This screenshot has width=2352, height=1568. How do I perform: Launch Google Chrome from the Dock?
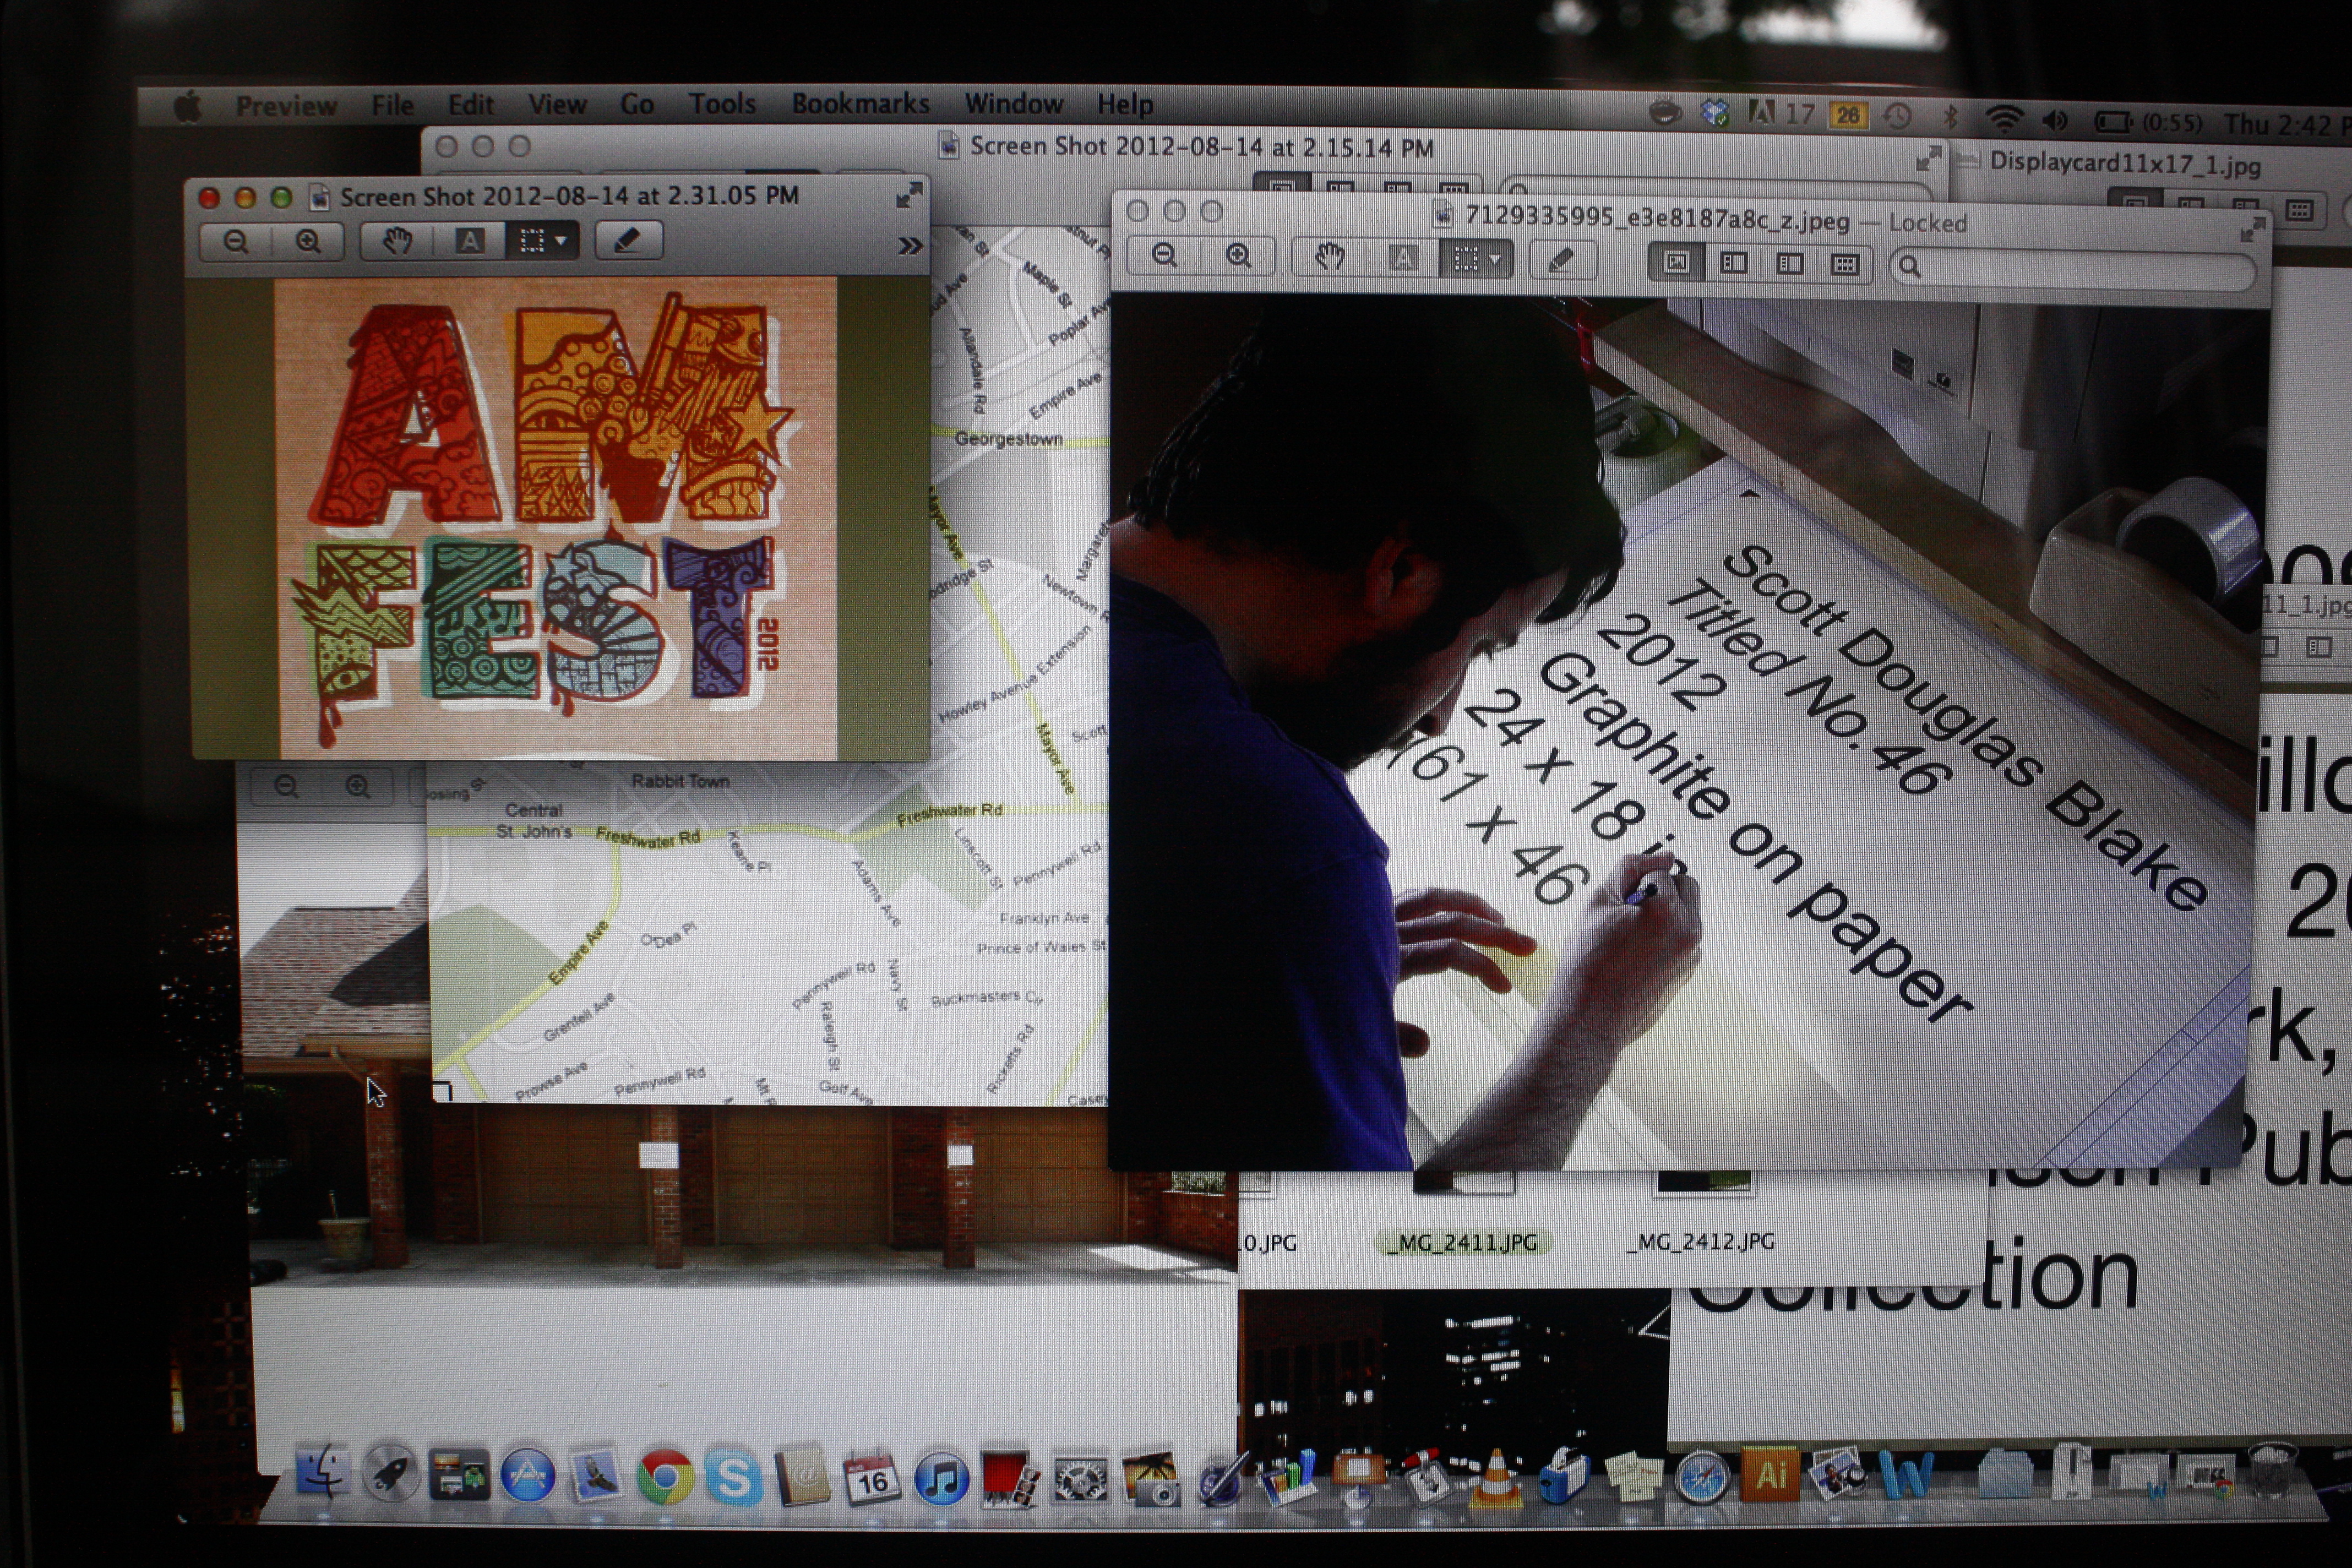(x=665, y=1477)
